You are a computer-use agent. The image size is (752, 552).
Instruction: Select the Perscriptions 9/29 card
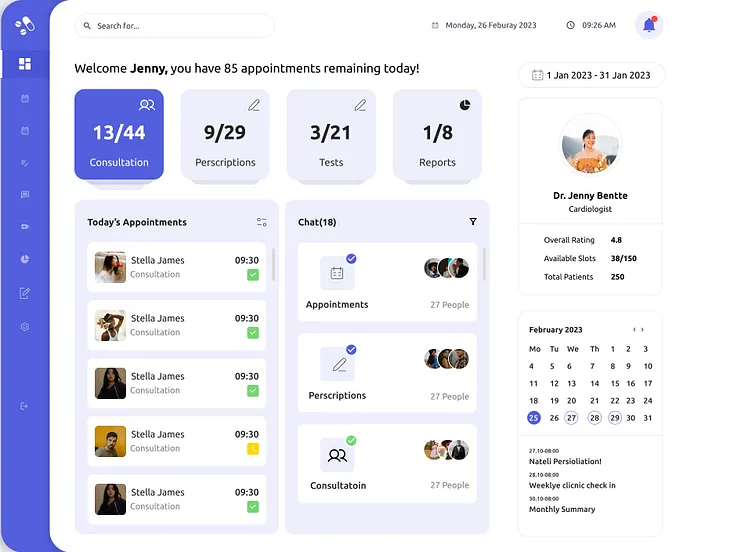pyautogui.click(x=225, y=134)
